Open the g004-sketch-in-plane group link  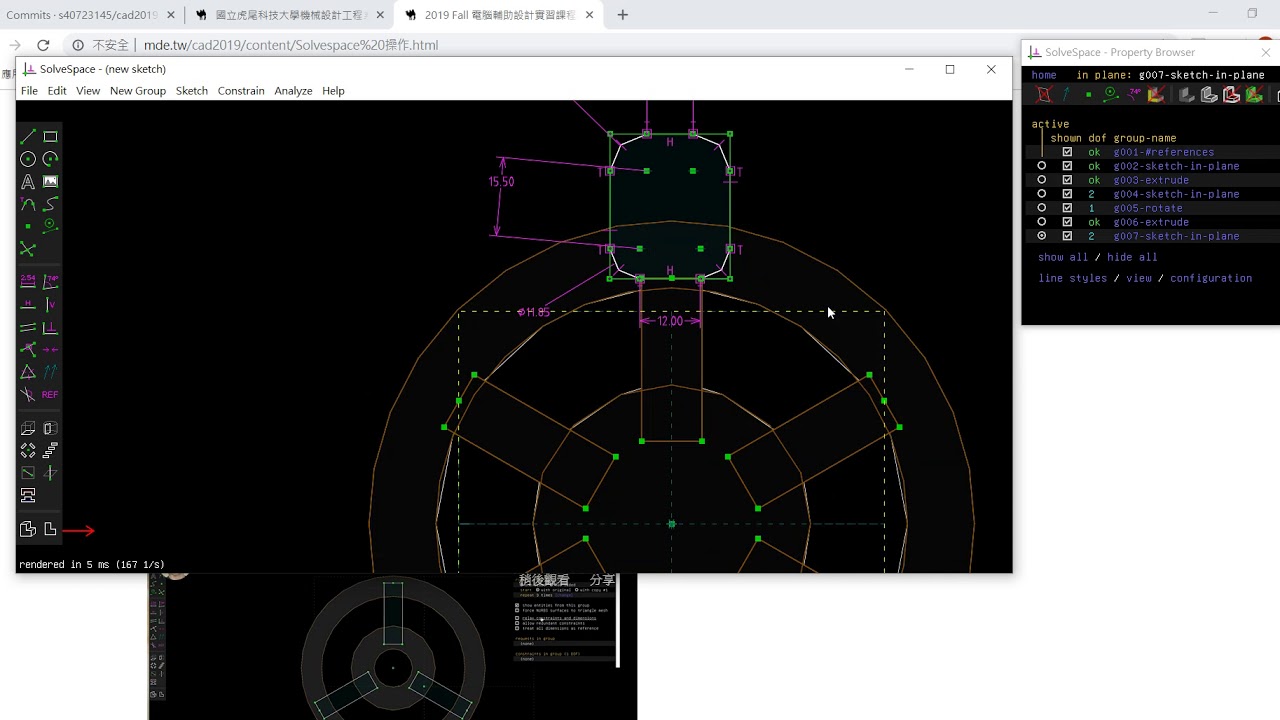click(x=1176, y=194)
